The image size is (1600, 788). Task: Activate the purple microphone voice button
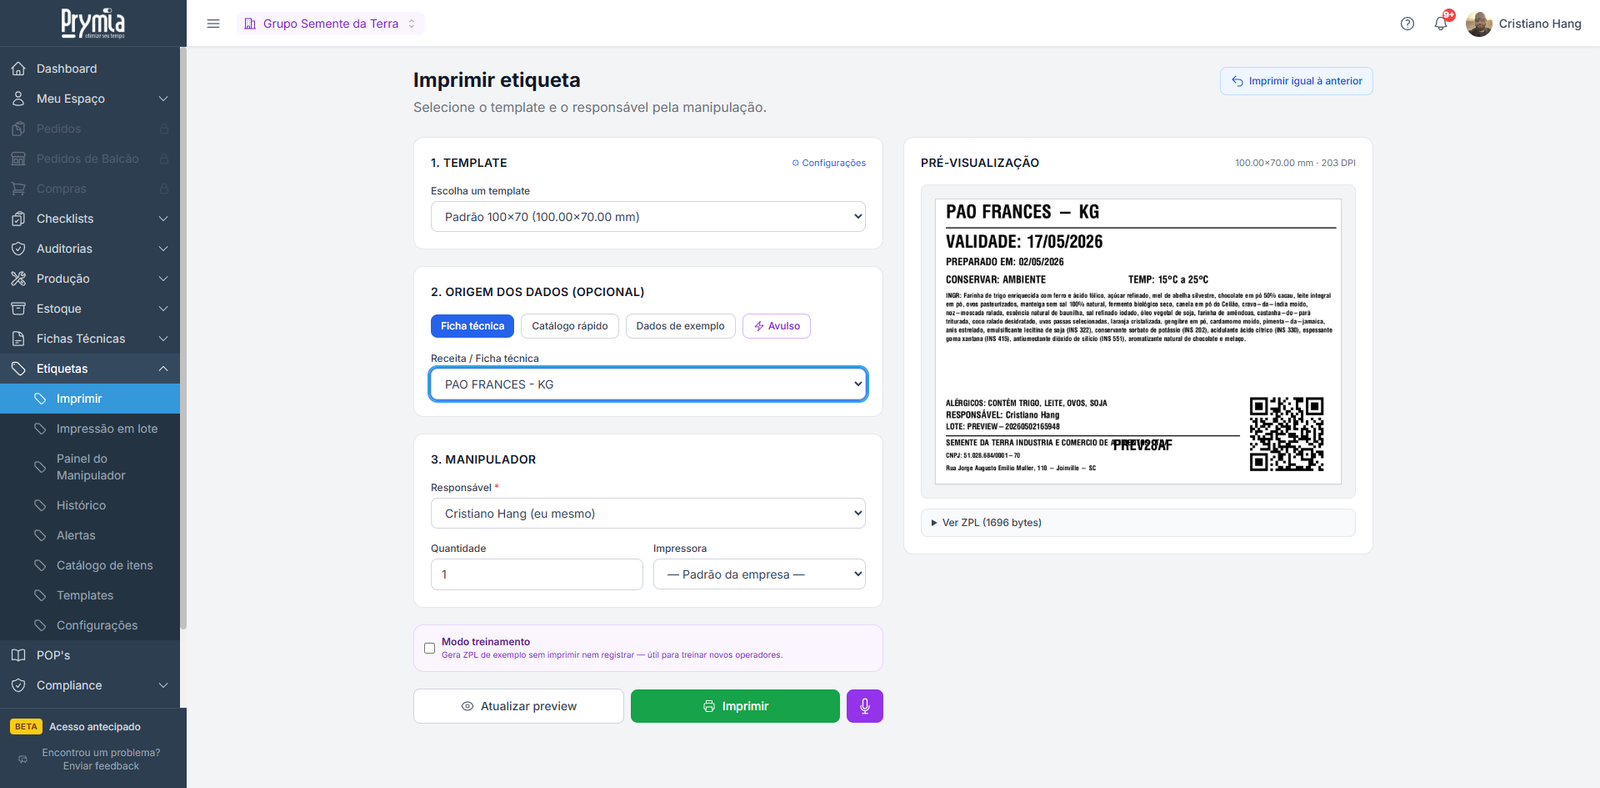[x=864, y=706]
